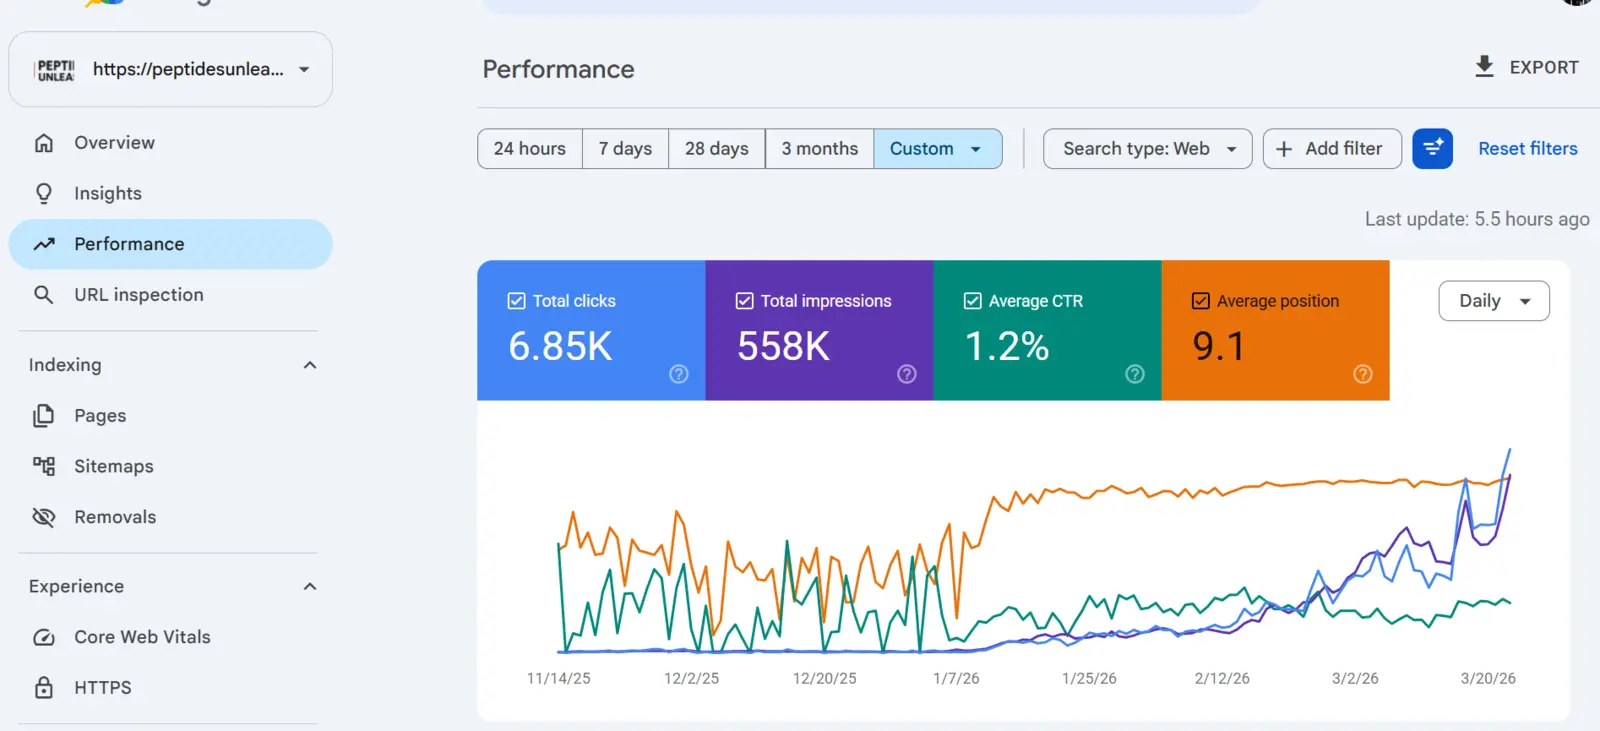This screenshot has height=731, width=1600.
Task: Click the HTTPS padlock icon
Action: (44, 688)
